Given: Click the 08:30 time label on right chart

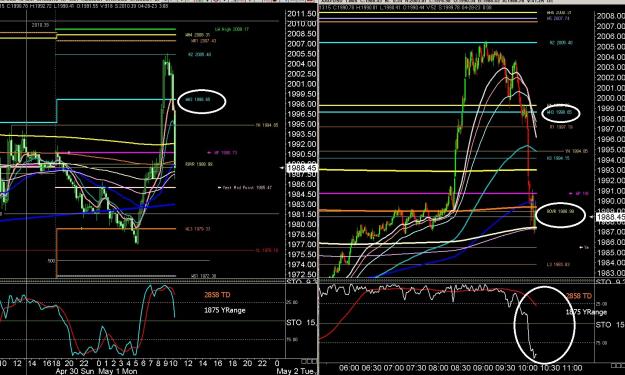Looking at the screenshot, I should click(462, 368).
